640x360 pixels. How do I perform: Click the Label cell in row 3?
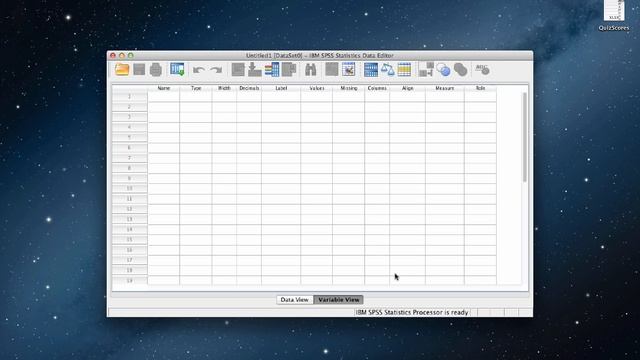(x=281, y=117)
